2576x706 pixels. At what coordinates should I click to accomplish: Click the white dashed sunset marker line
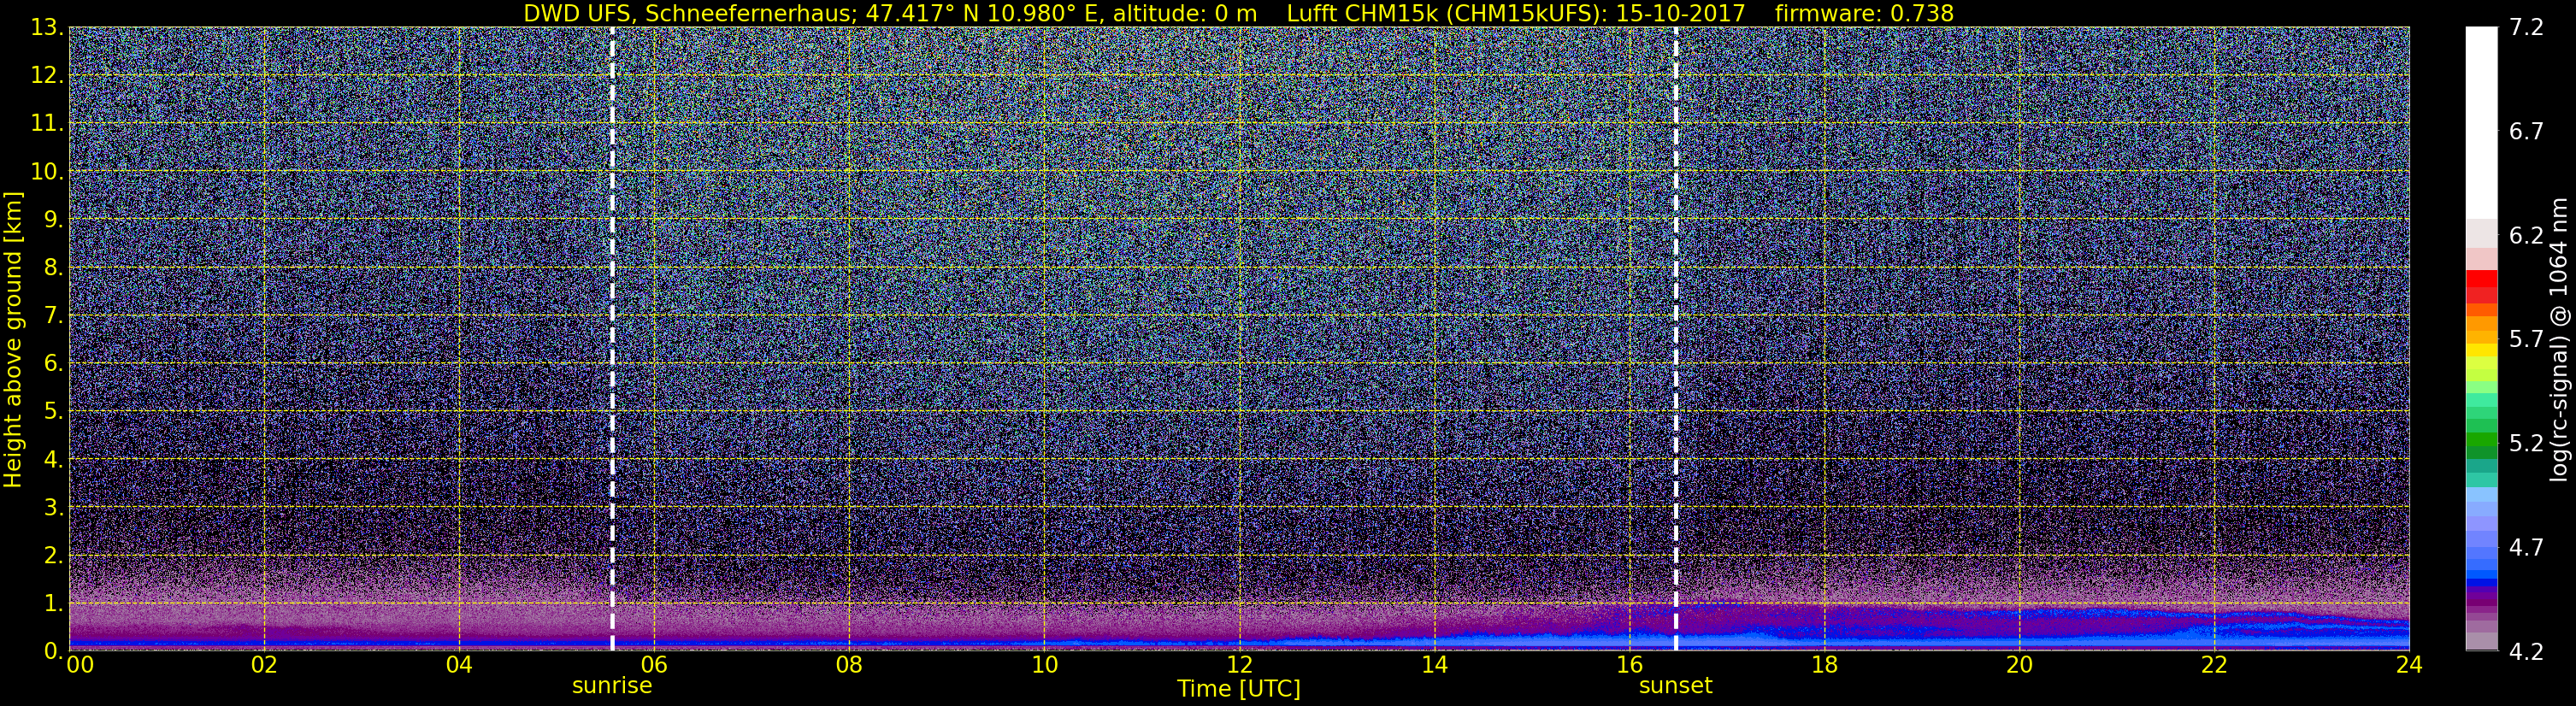tap(1676, 338)
